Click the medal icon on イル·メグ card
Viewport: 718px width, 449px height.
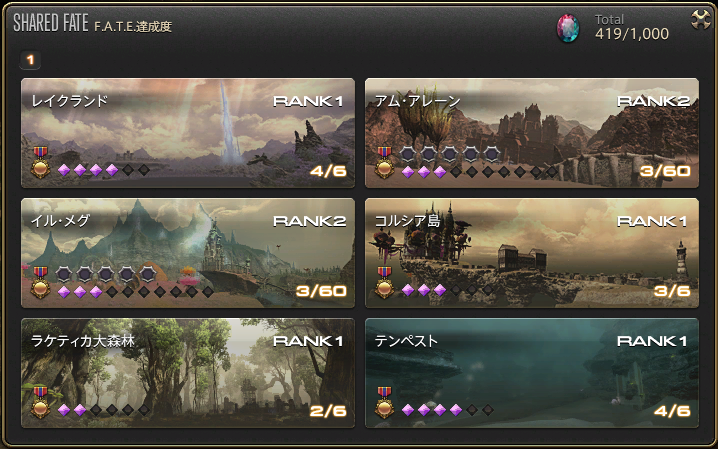pos(40,282)
